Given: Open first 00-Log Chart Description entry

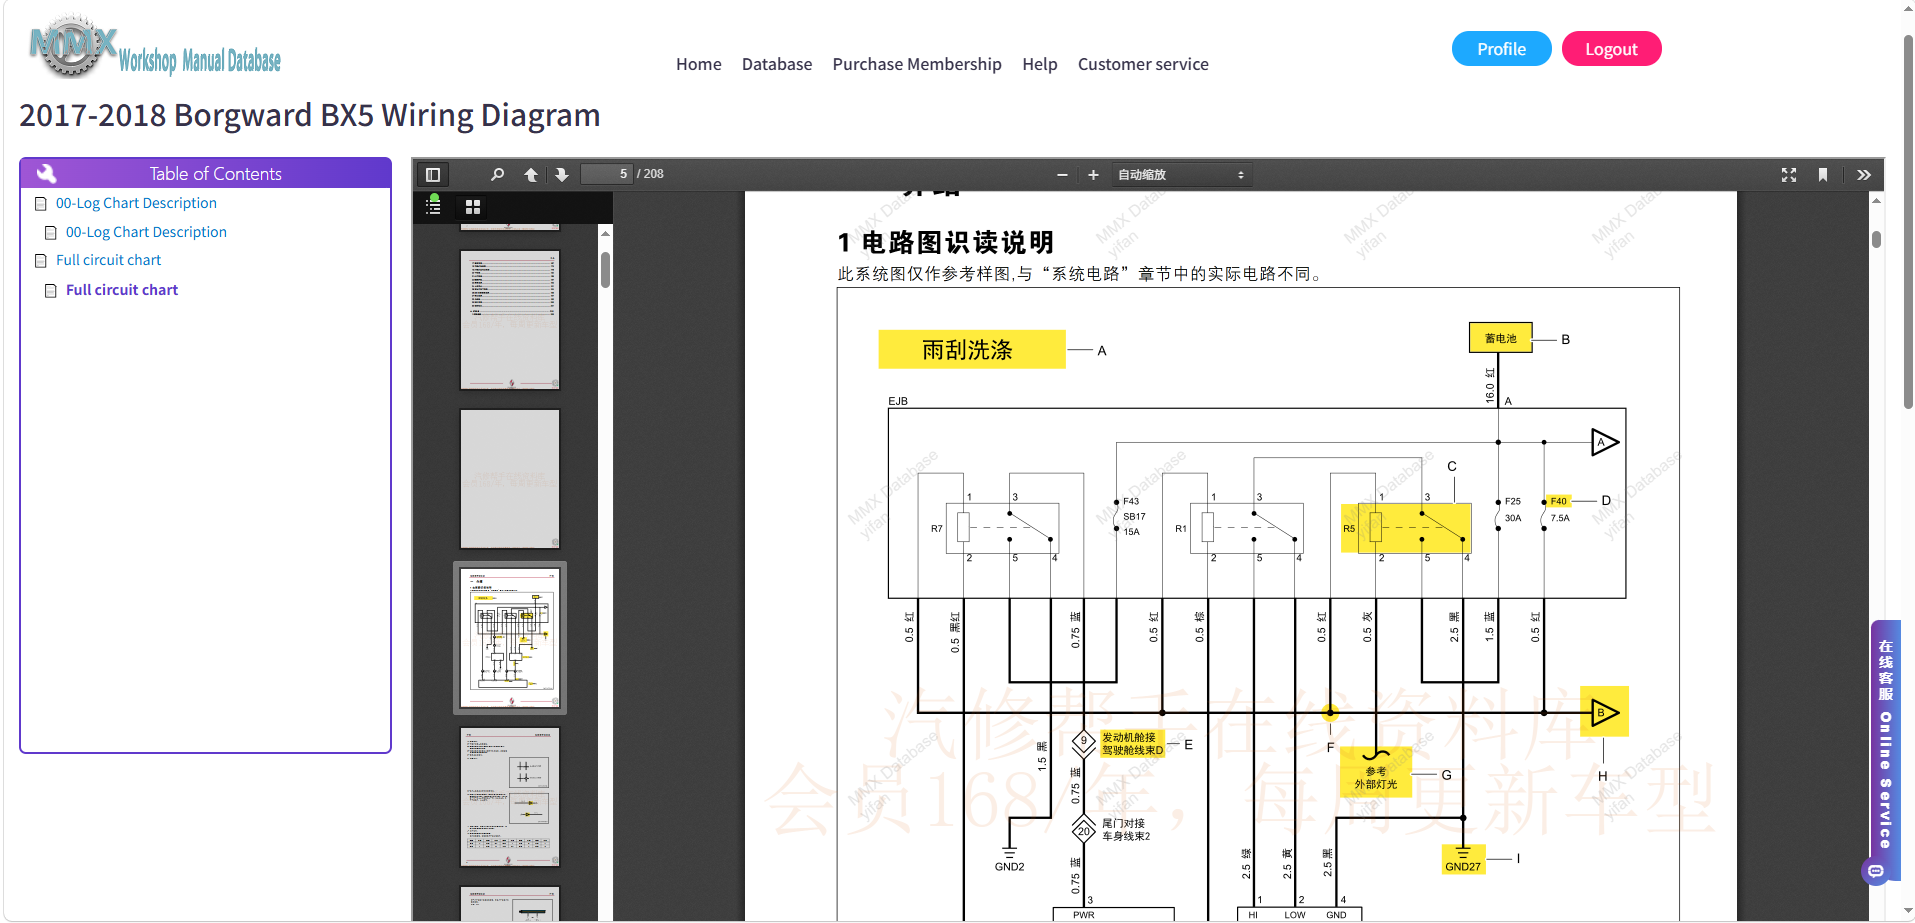Looking at the screenshot, I should 136,203.
